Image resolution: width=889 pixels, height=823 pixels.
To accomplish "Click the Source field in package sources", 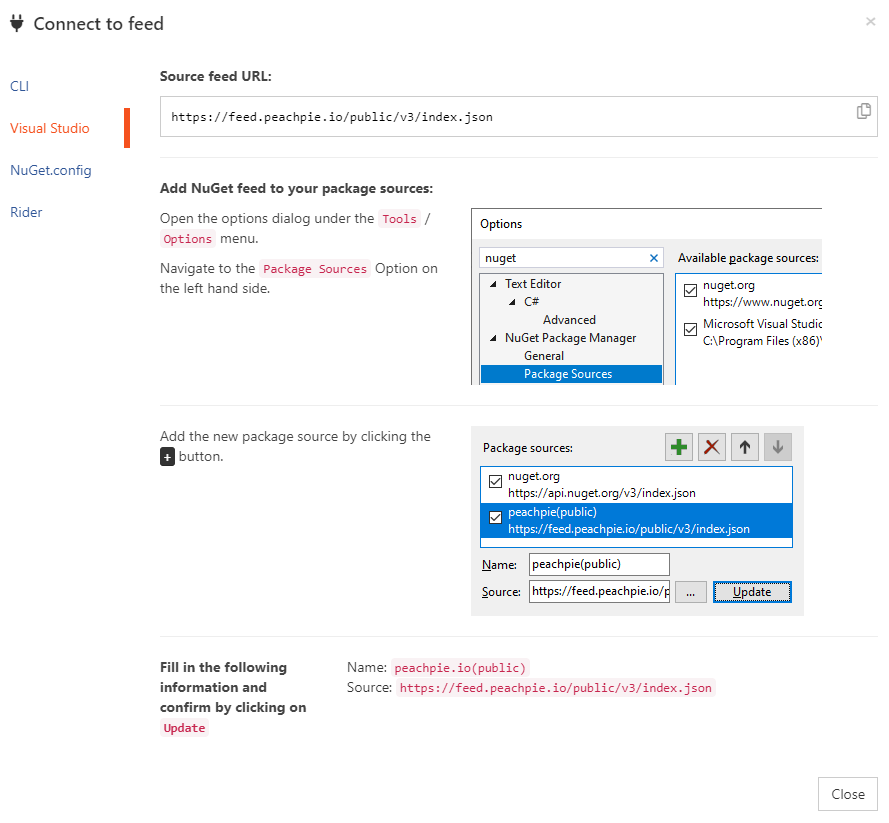I will pos(599,591).
